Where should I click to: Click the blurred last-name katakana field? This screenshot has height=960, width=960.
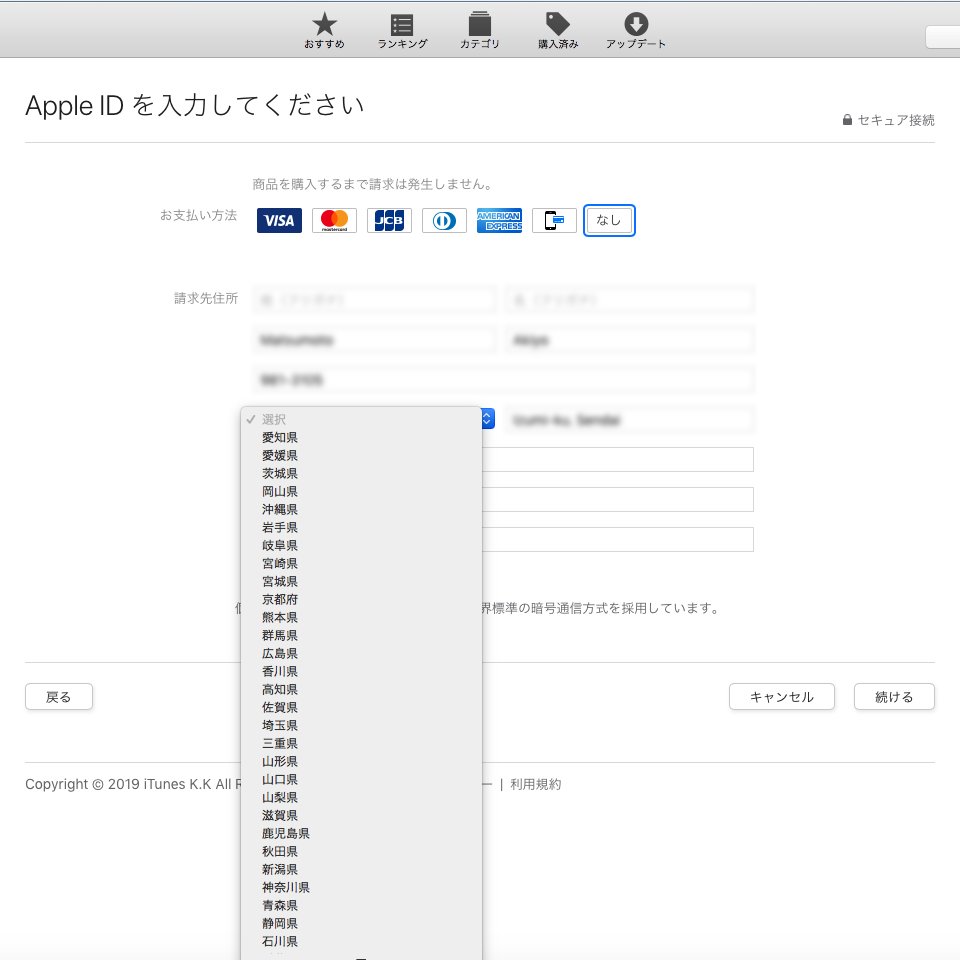374,300
